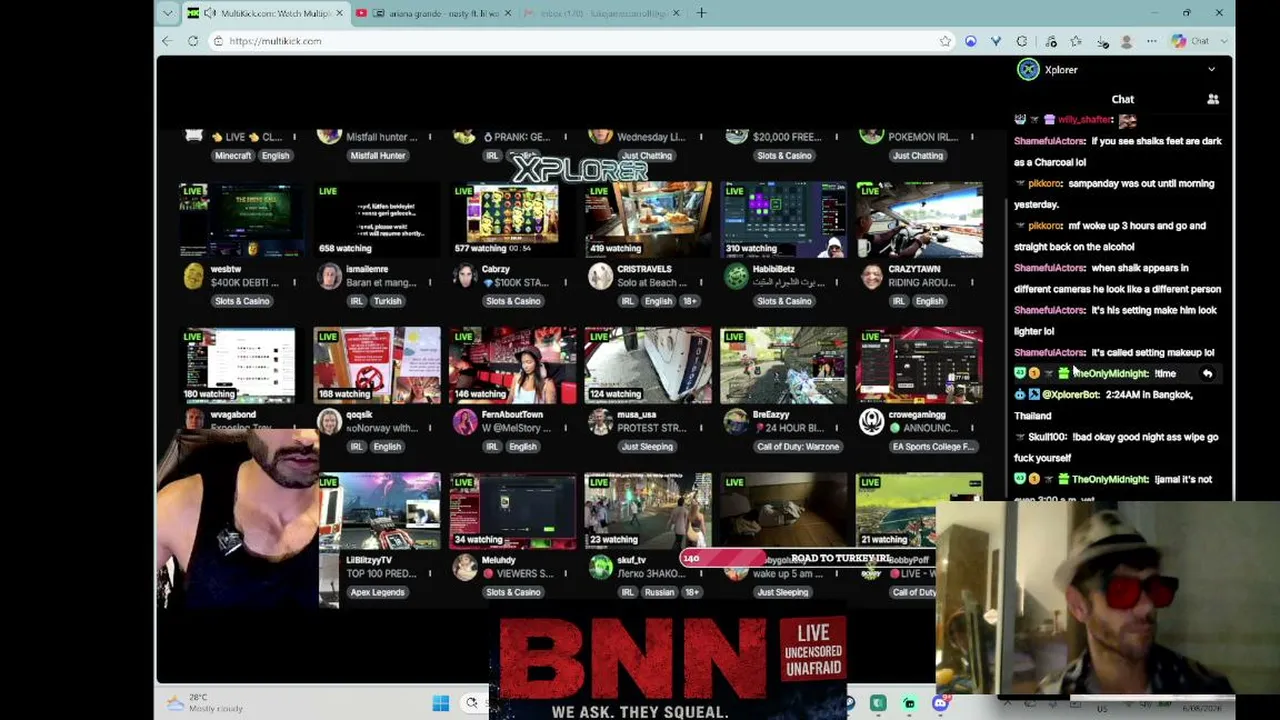The width and height of the screenshot is (1280, 720).
Task: Select the Minecraft category tag
Action: coord(233,156)
